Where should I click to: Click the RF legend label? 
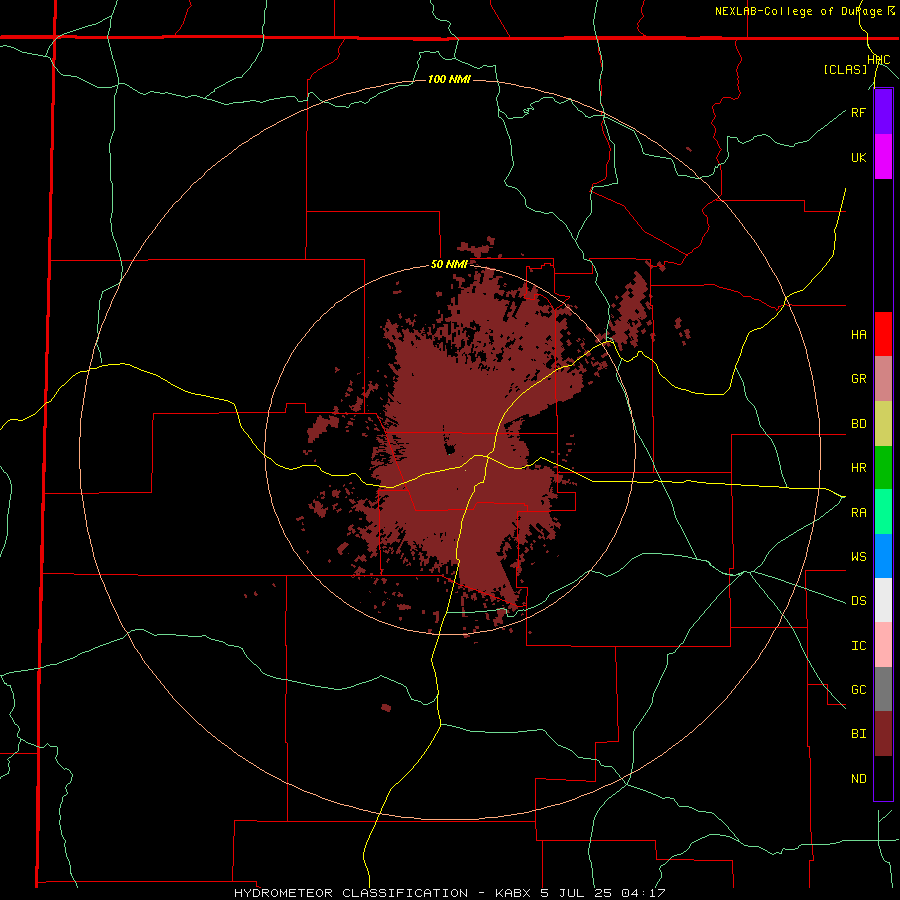tap(858, 112)
